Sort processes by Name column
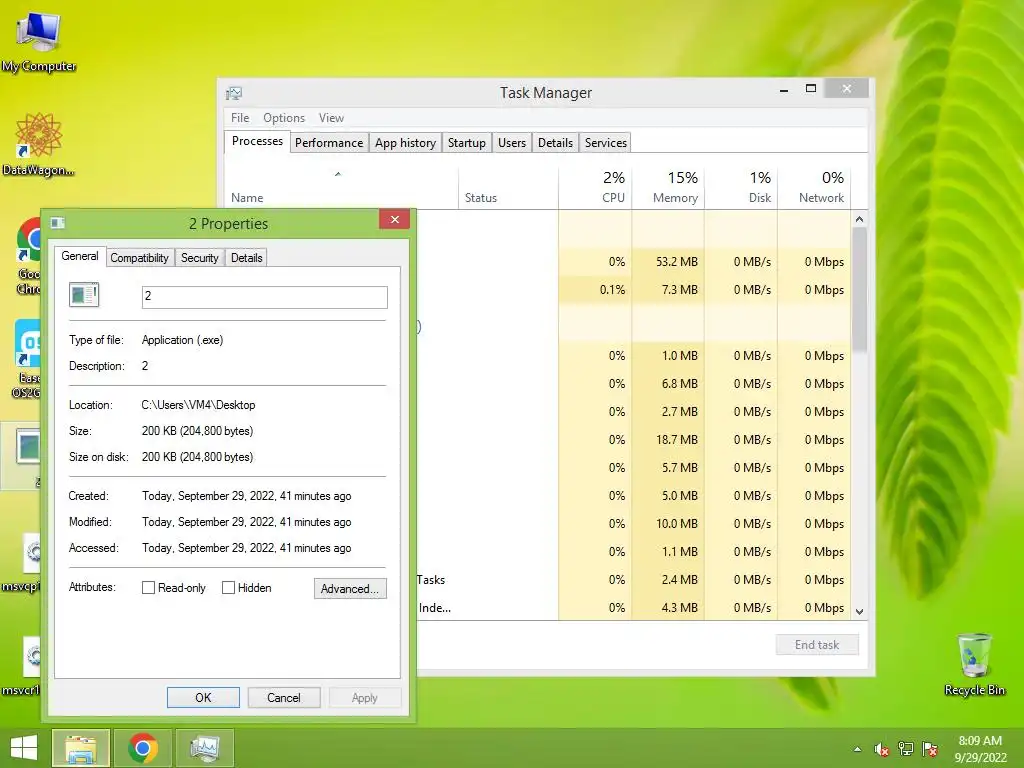 click(340, 189)
